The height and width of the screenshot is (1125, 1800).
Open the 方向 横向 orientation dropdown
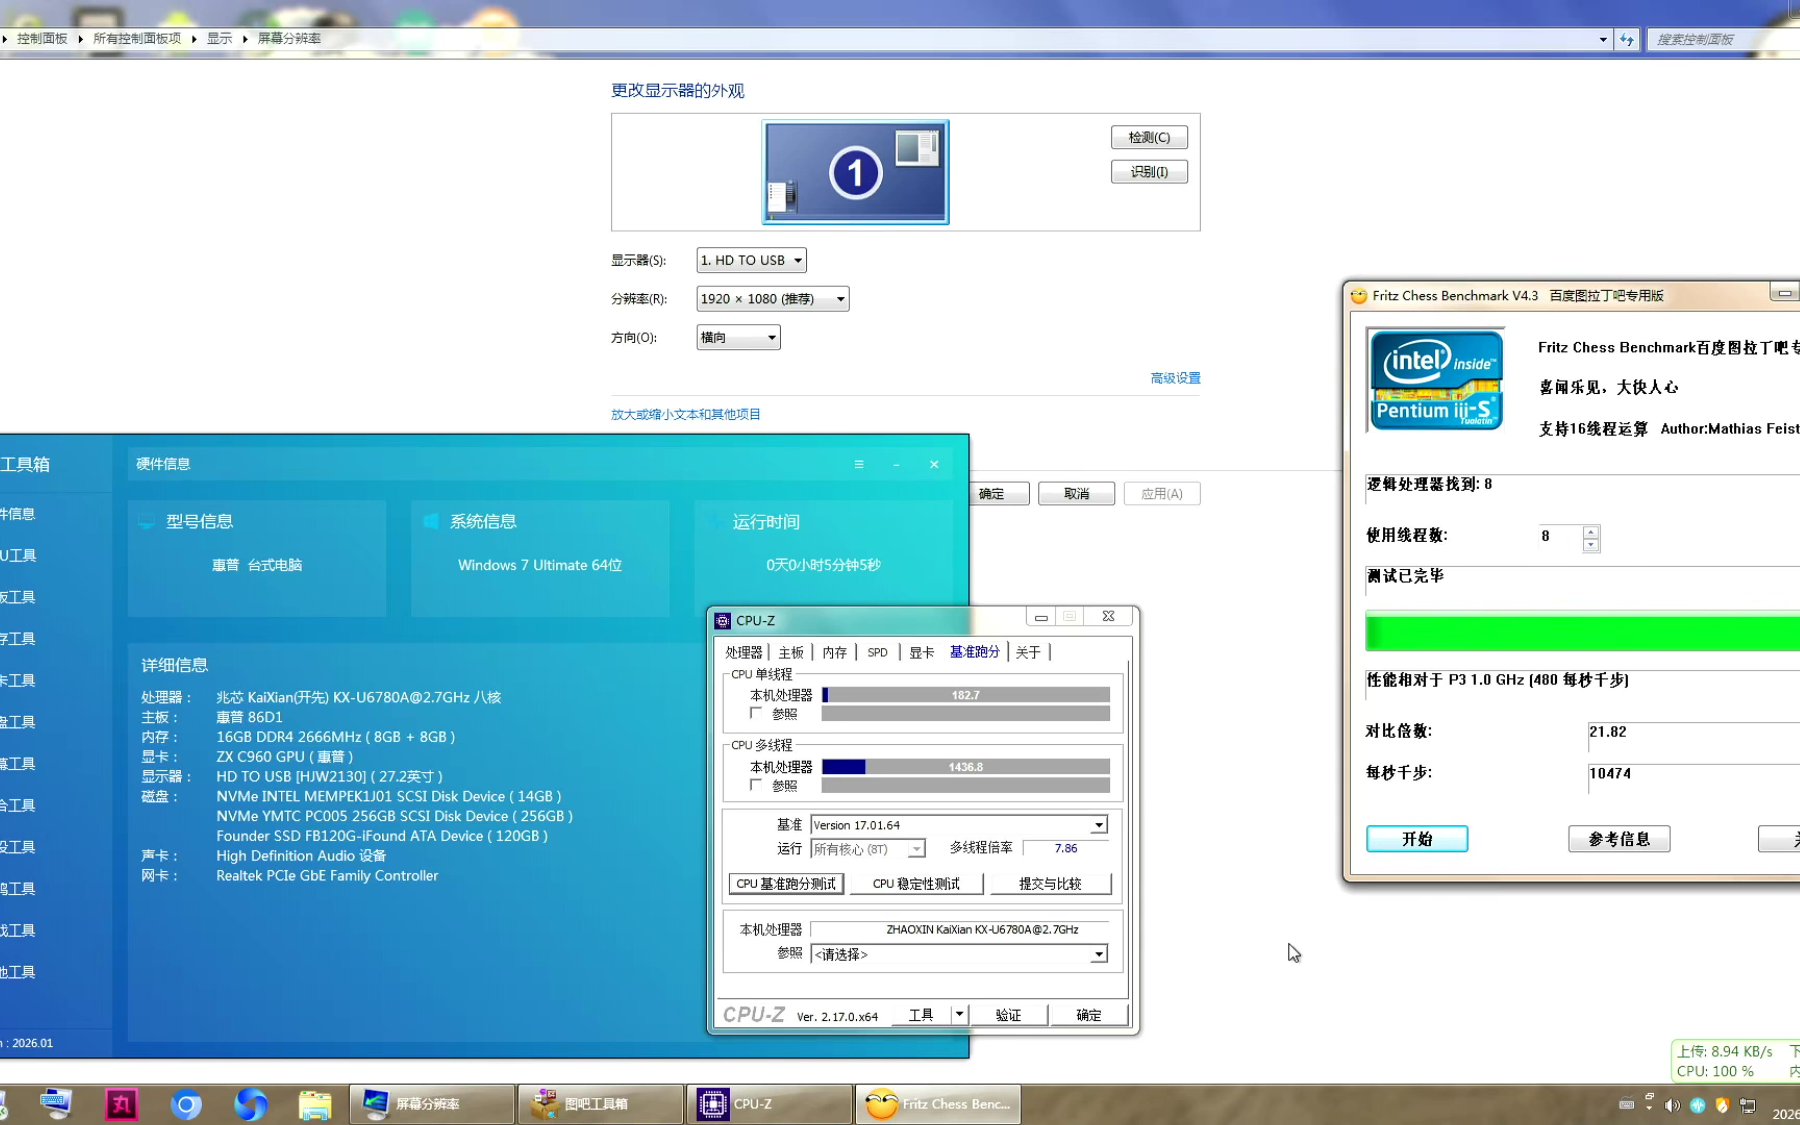(738, 338)
